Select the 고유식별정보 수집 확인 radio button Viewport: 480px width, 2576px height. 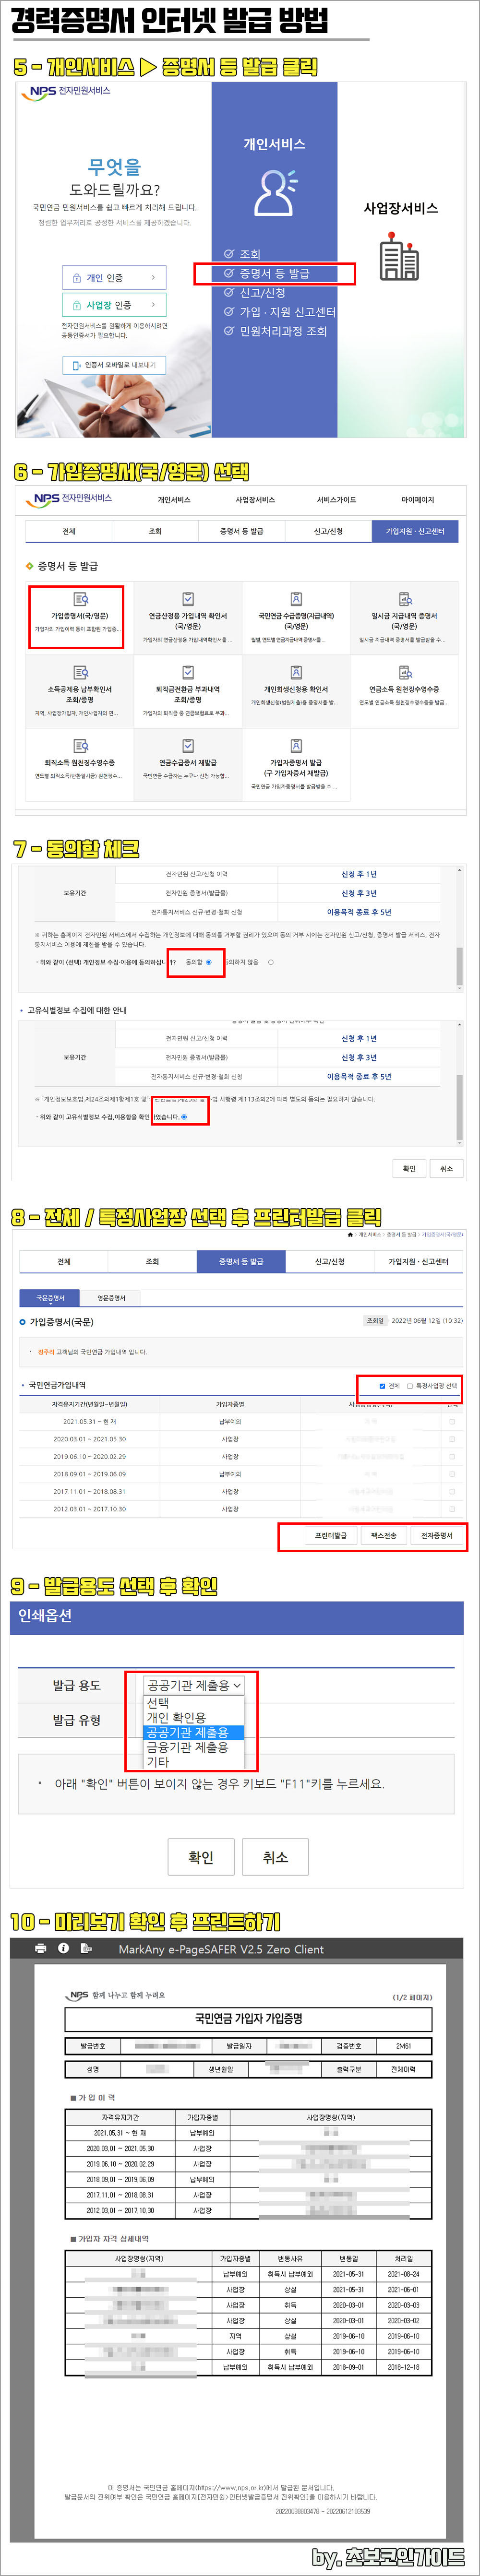point(184,1117)
